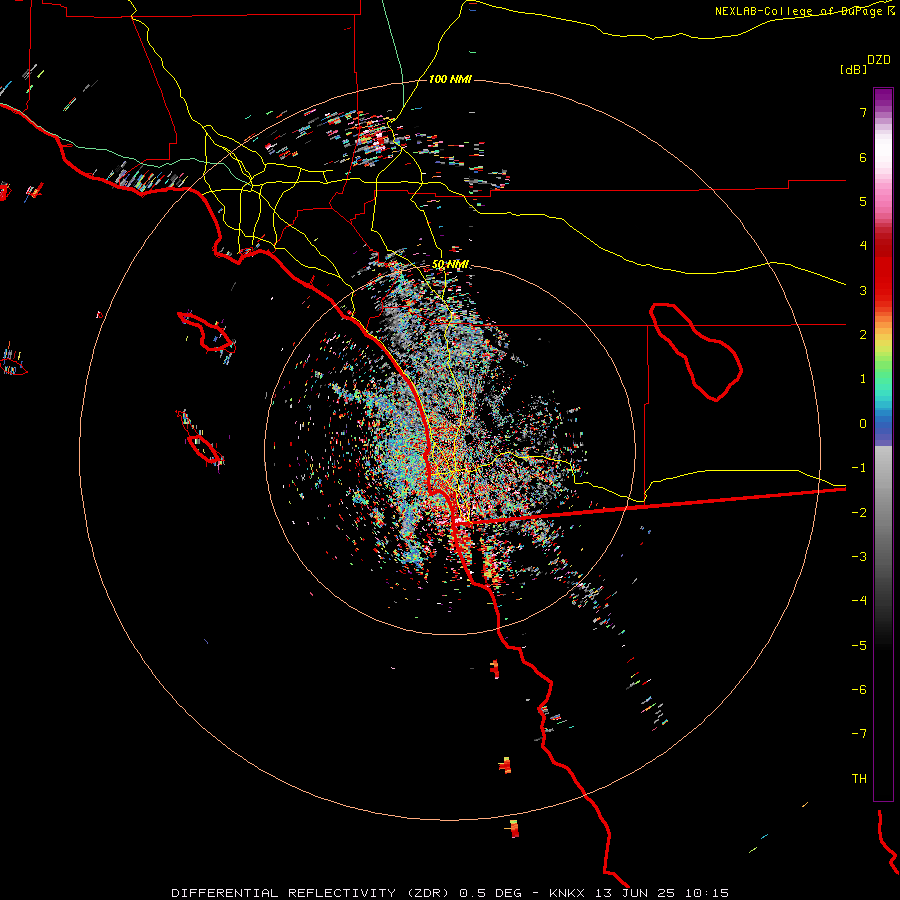Viewport: 900px width, 900px height.
Task: Click the blue 0 dB segment of the color bar
Action: (x=883, y=425)
